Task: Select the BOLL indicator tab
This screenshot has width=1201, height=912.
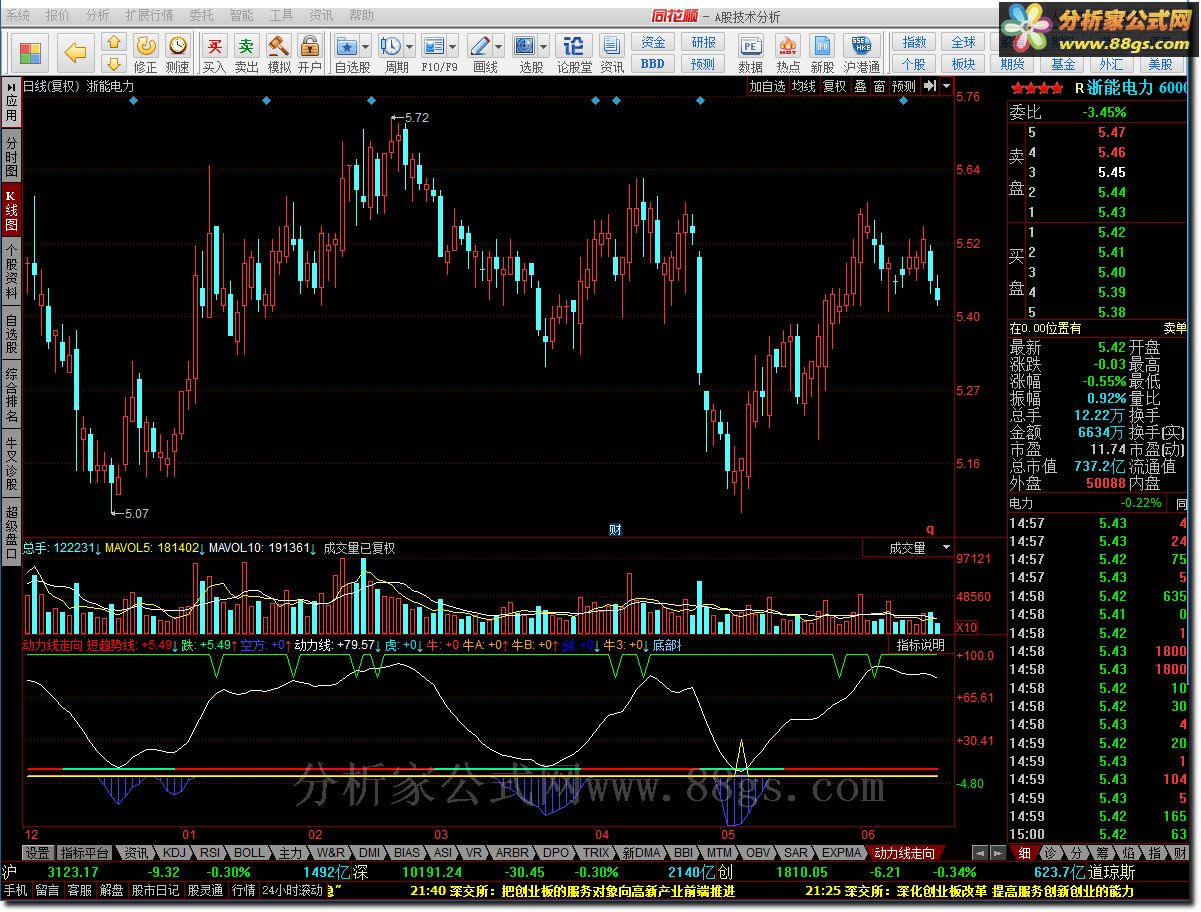Action: pos(249,853)
